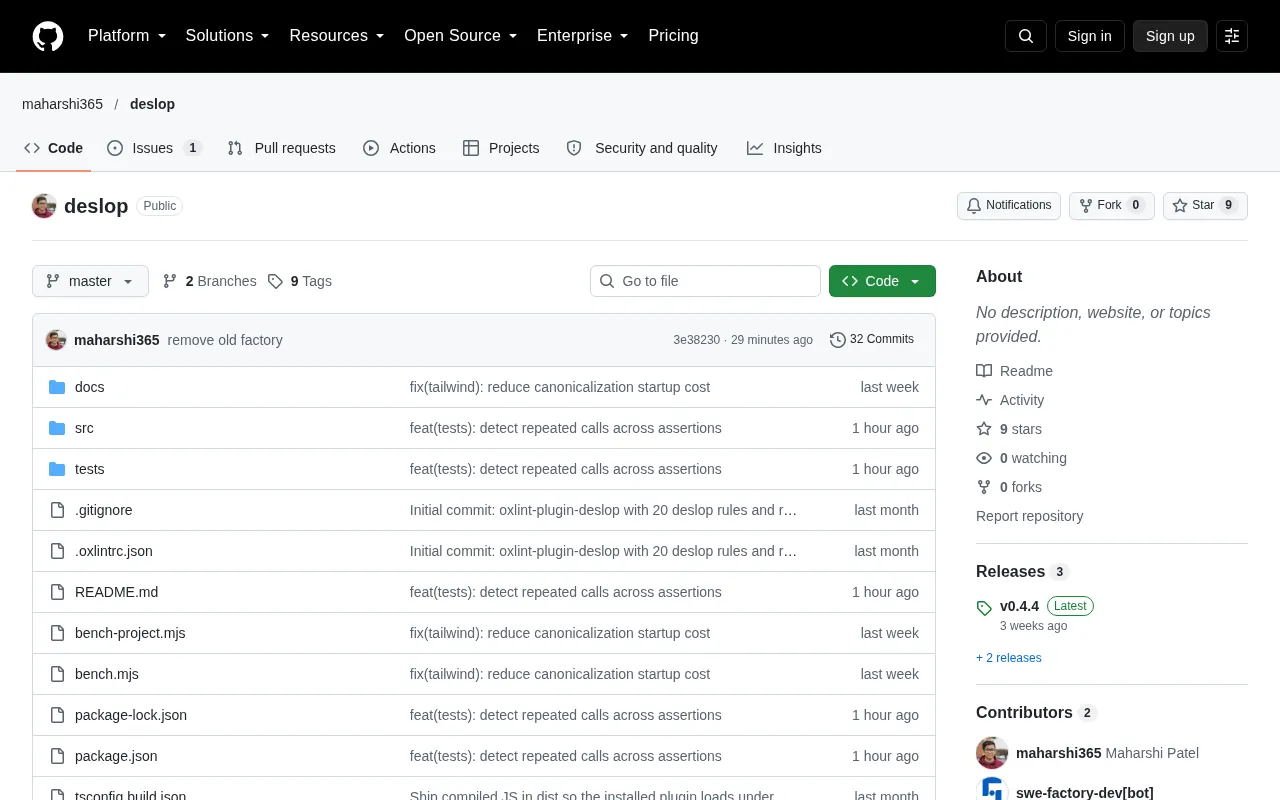Click the Go to file search field
Screen dimensions: 1280x800
coord(705,281)
